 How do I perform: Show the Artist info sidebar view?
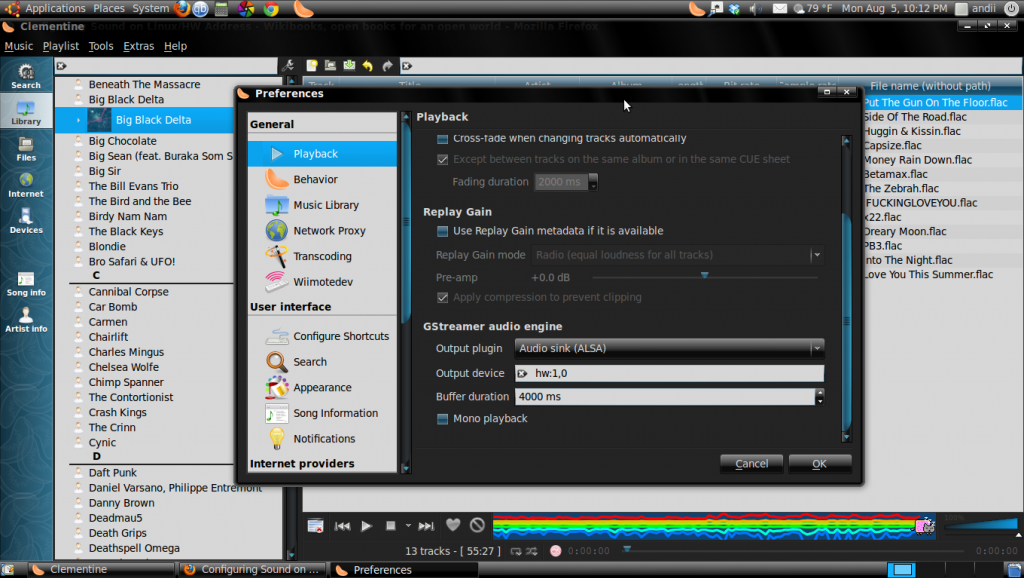[x=26, y=320]
